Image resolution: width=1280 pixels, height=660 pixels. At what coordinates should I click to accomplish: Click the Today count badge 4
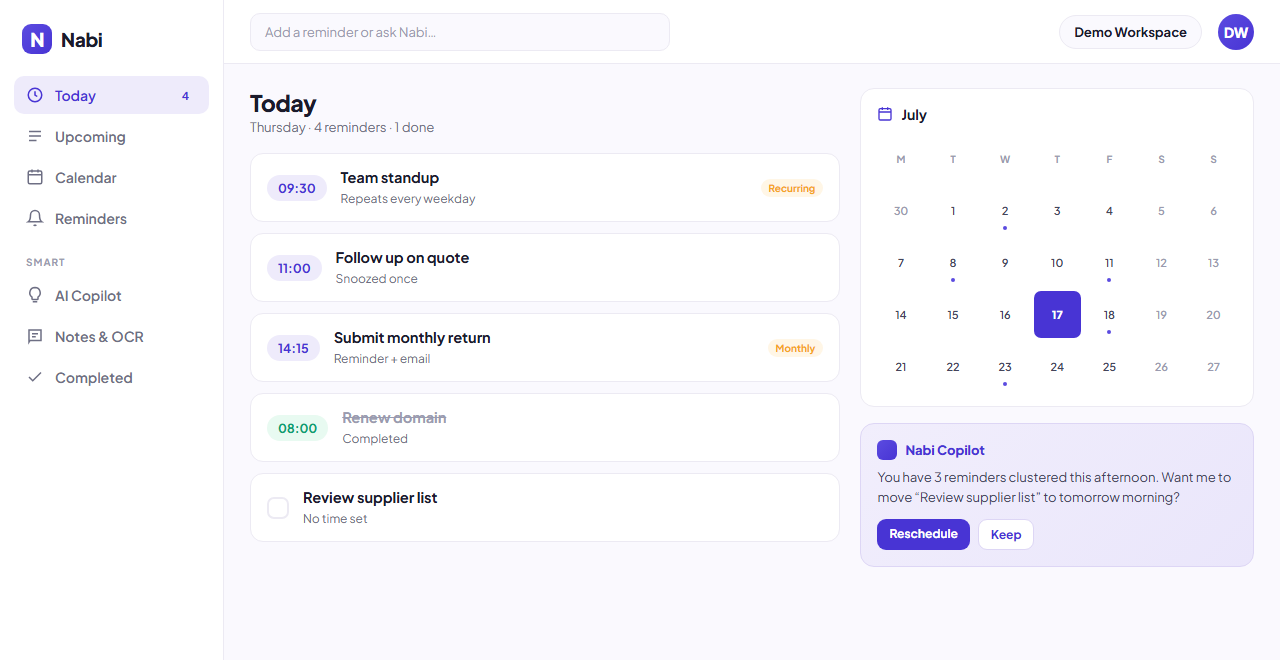coord(185,96)
